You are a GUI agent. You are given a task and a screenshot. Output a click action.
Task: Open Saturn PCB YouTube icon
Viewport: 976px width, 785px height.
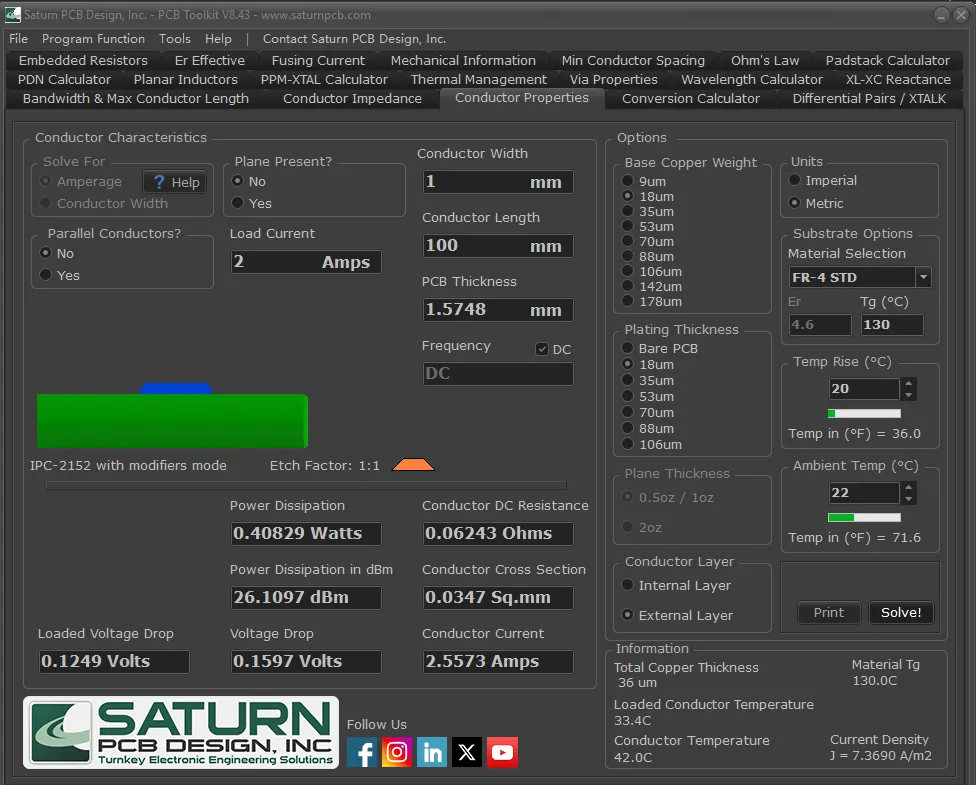[x=502, y=752]
